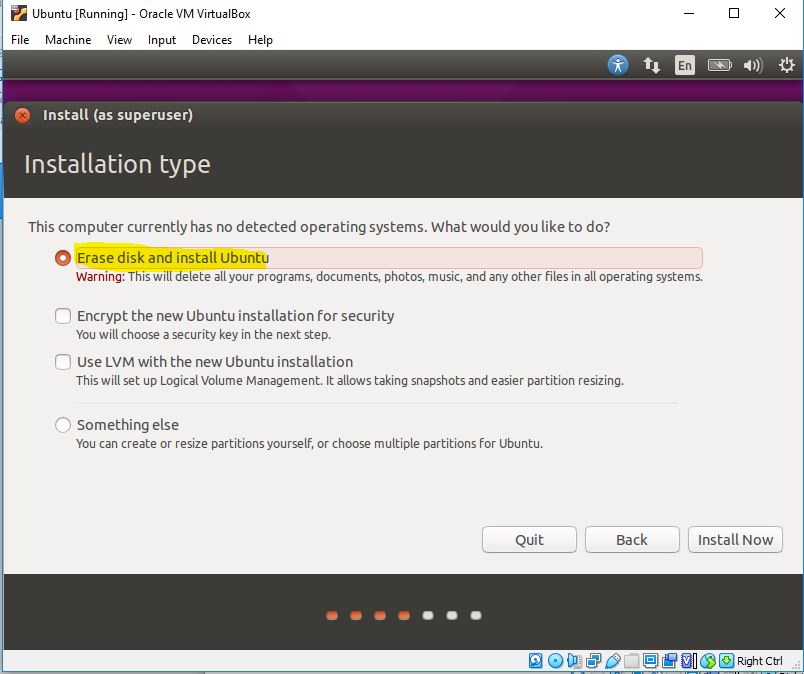The width and height of the screenshot is (804, 674).
Task: Select the Something else partitioning option
Action: (62, 424)
